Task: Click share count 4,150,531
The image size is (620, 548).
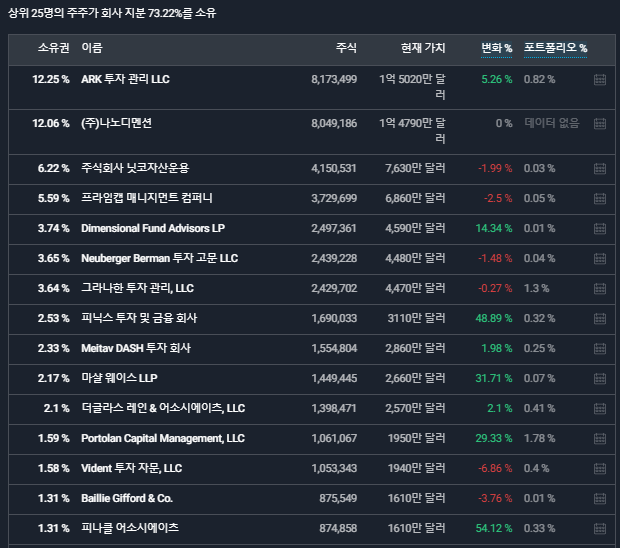Action: click(334, 168)
